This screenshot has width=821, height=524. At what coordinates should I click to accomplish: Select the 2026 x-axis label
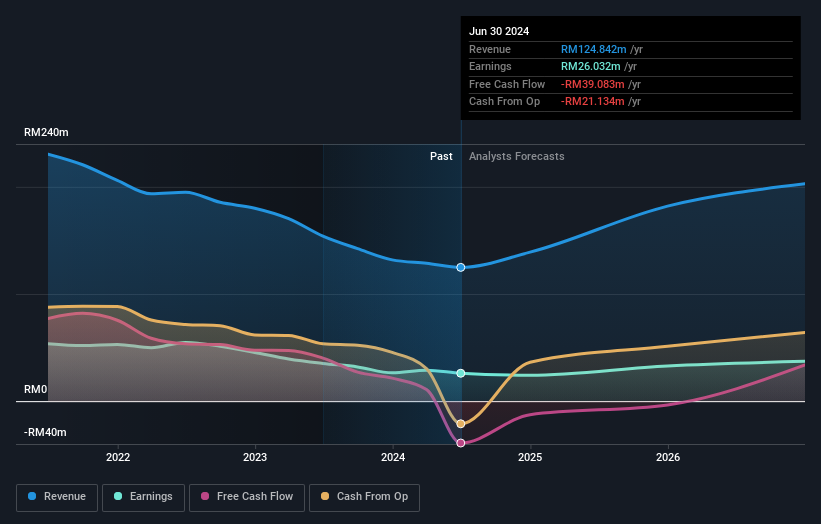click(668, 457)
